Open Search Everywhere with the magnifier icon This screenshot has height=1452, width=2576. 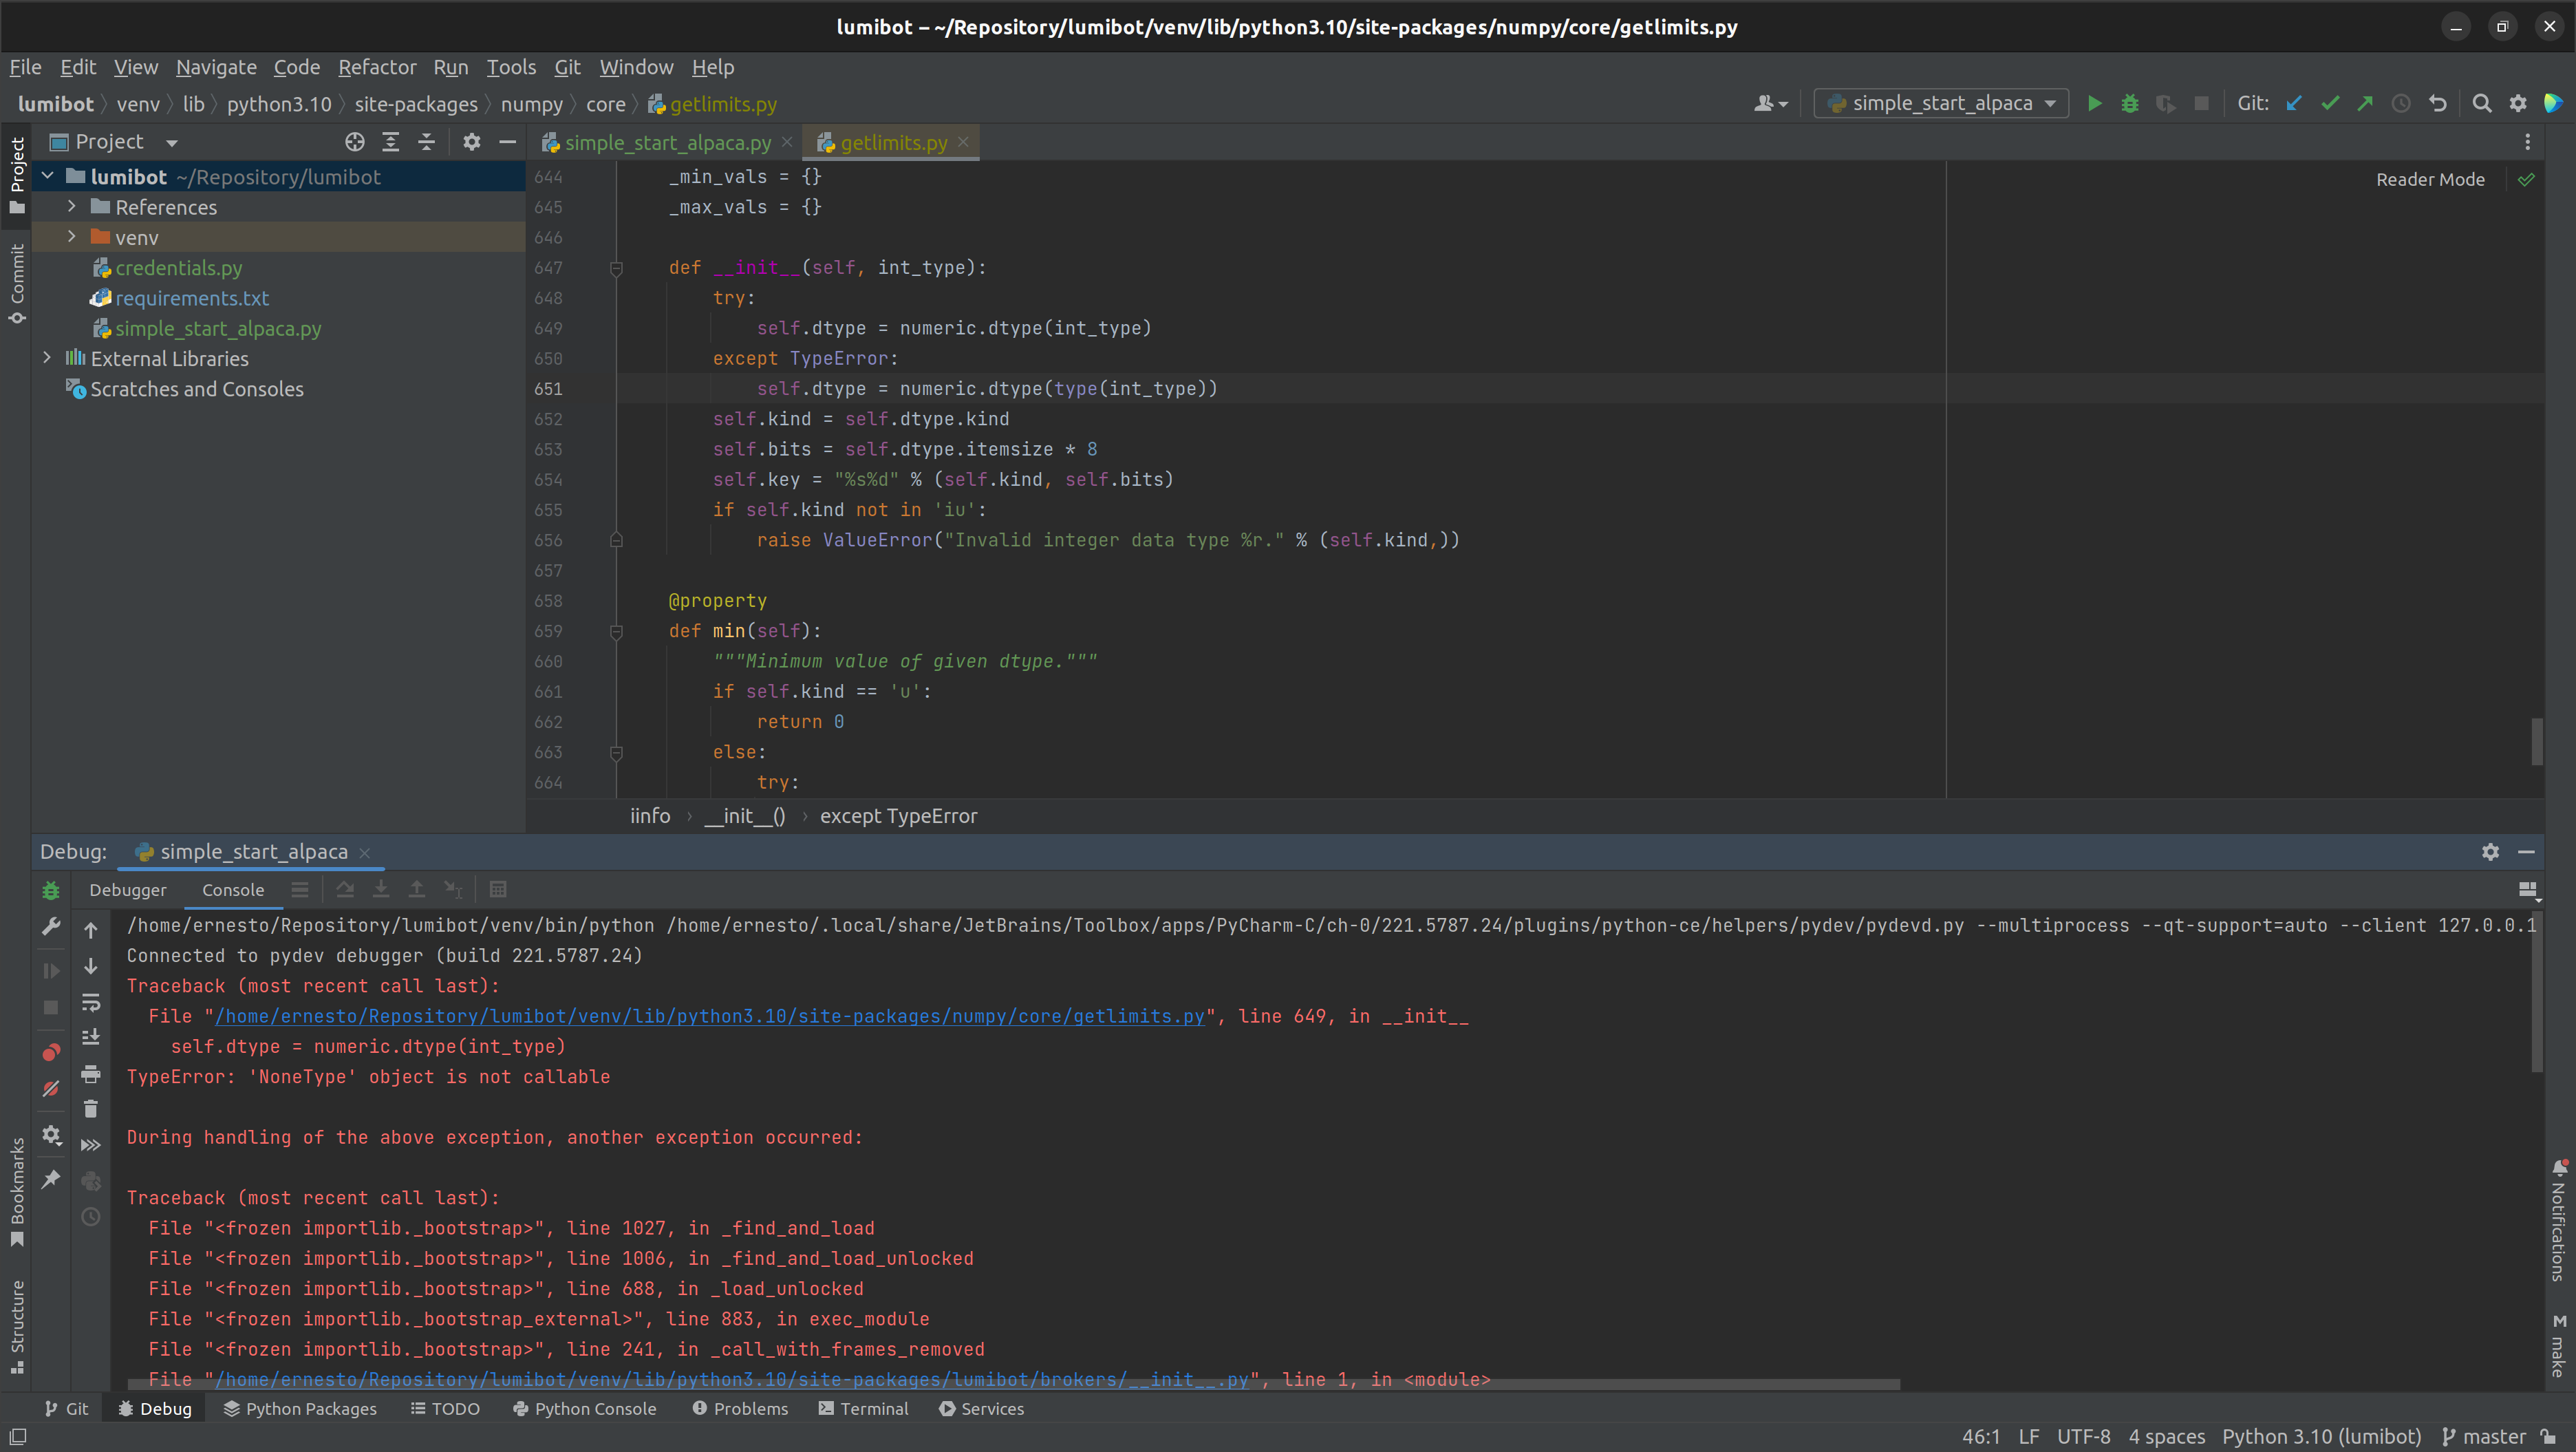click(x=2482, y=103)
